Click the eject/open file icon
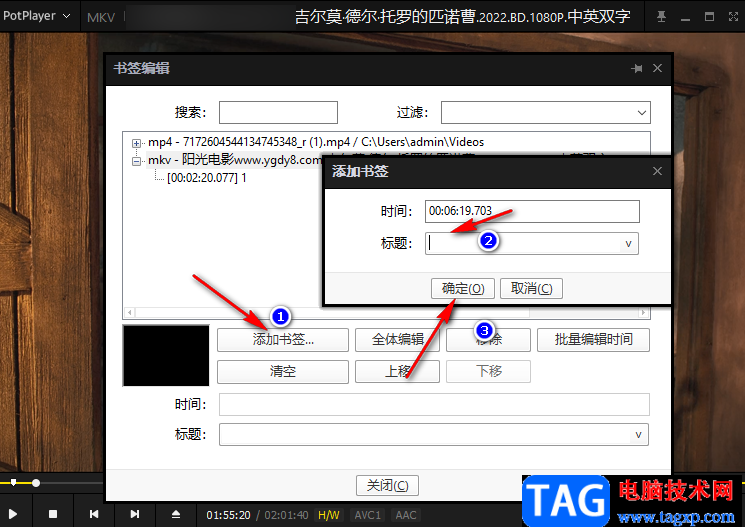Screen dimensions: 745x527 (x=176, y=514)
